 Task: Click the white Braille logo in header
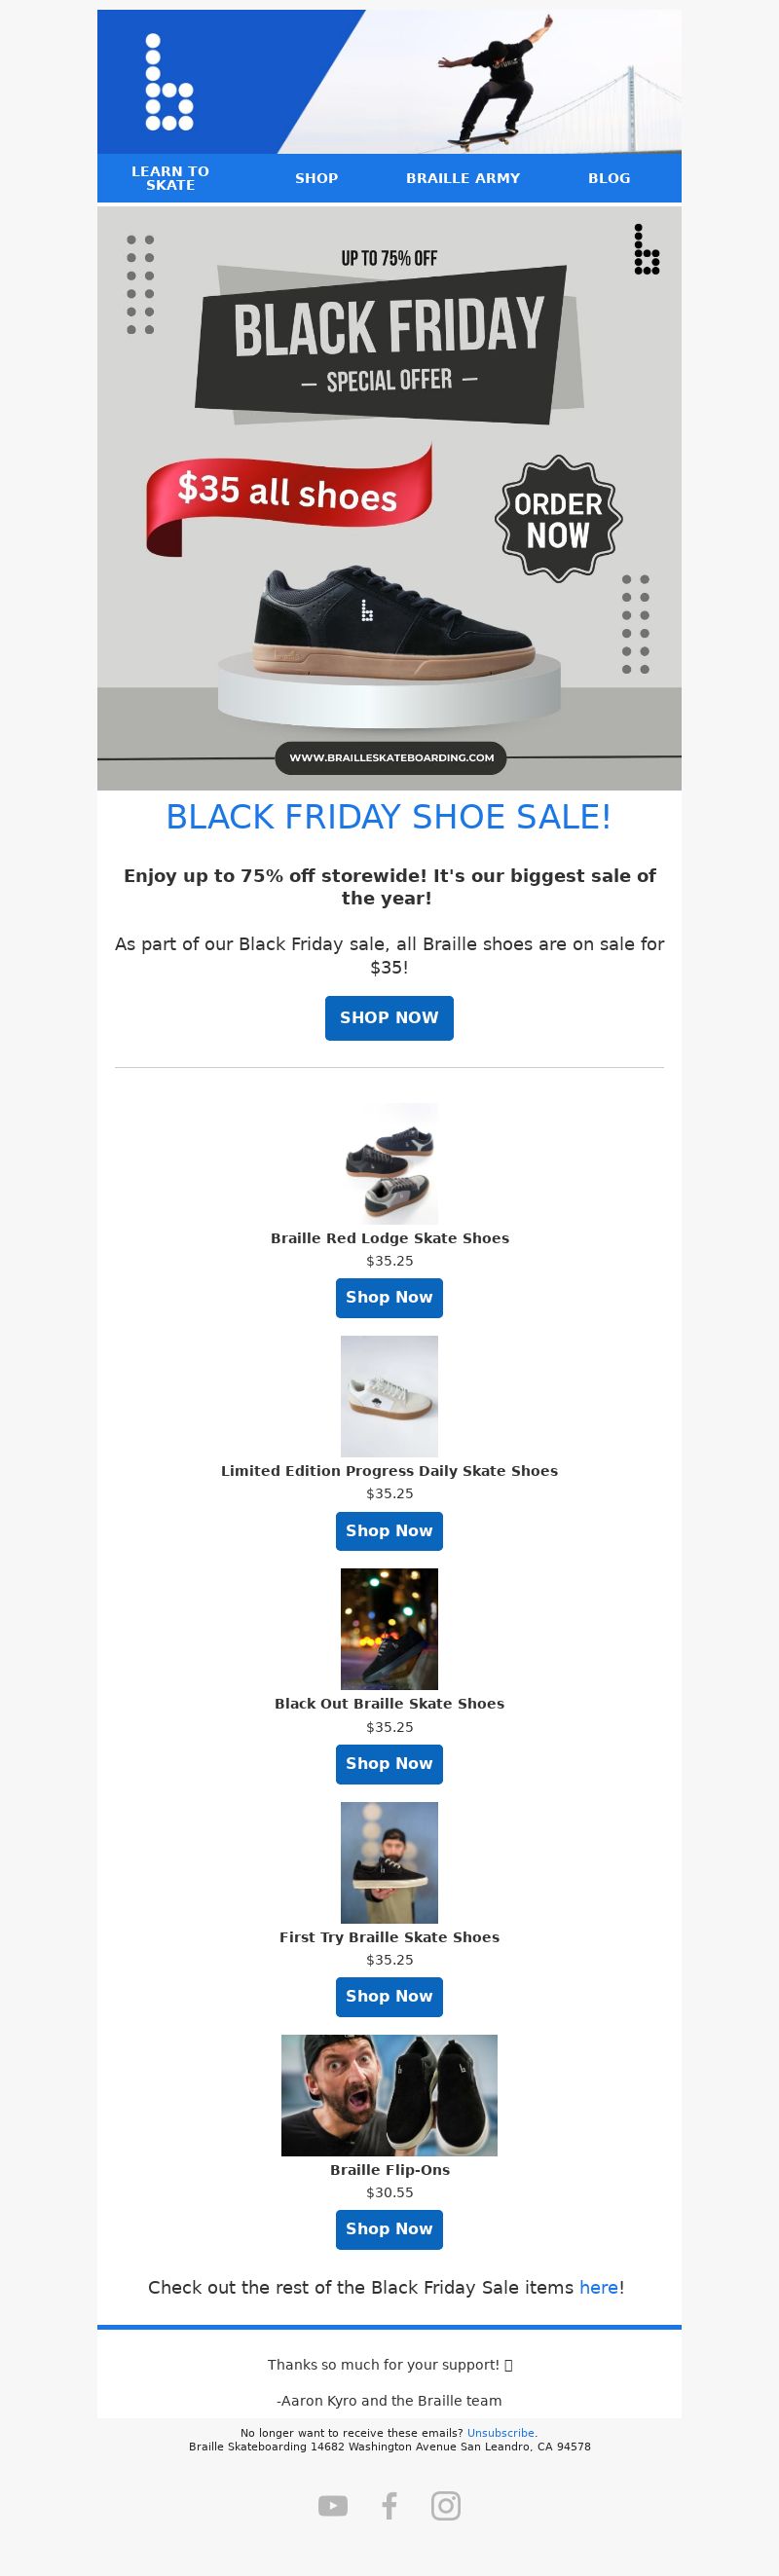point(169,82)
